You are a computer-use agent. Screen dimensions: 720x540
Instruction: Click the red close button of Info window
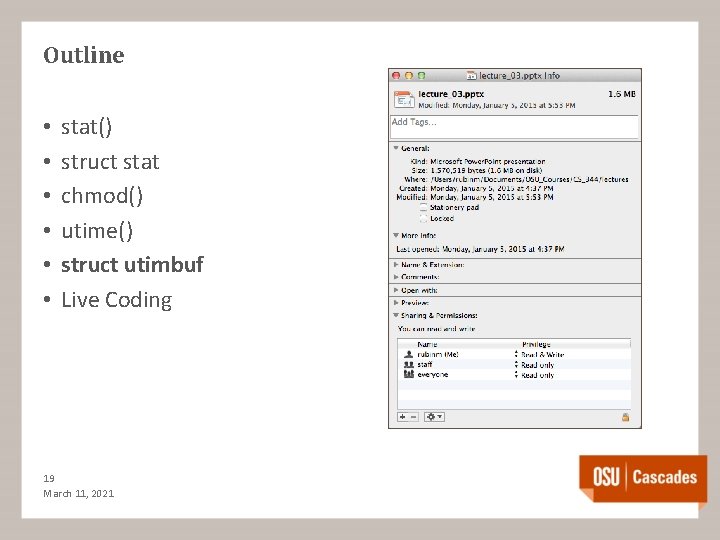396,75
